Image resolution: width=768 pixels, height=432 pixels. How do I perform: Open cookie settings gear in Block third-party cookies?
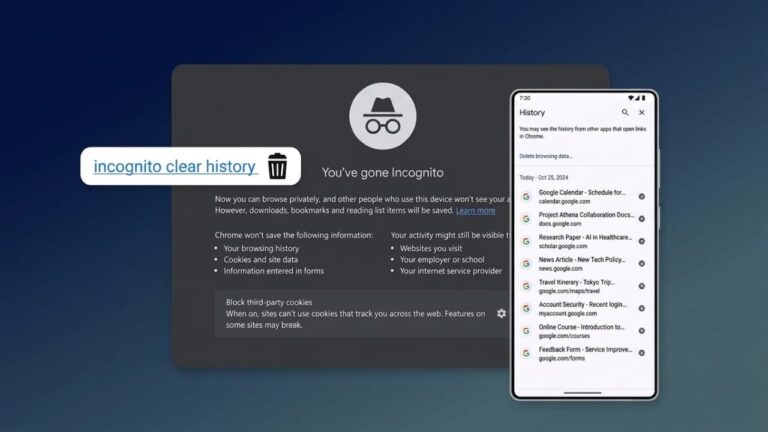pos(501,313)
